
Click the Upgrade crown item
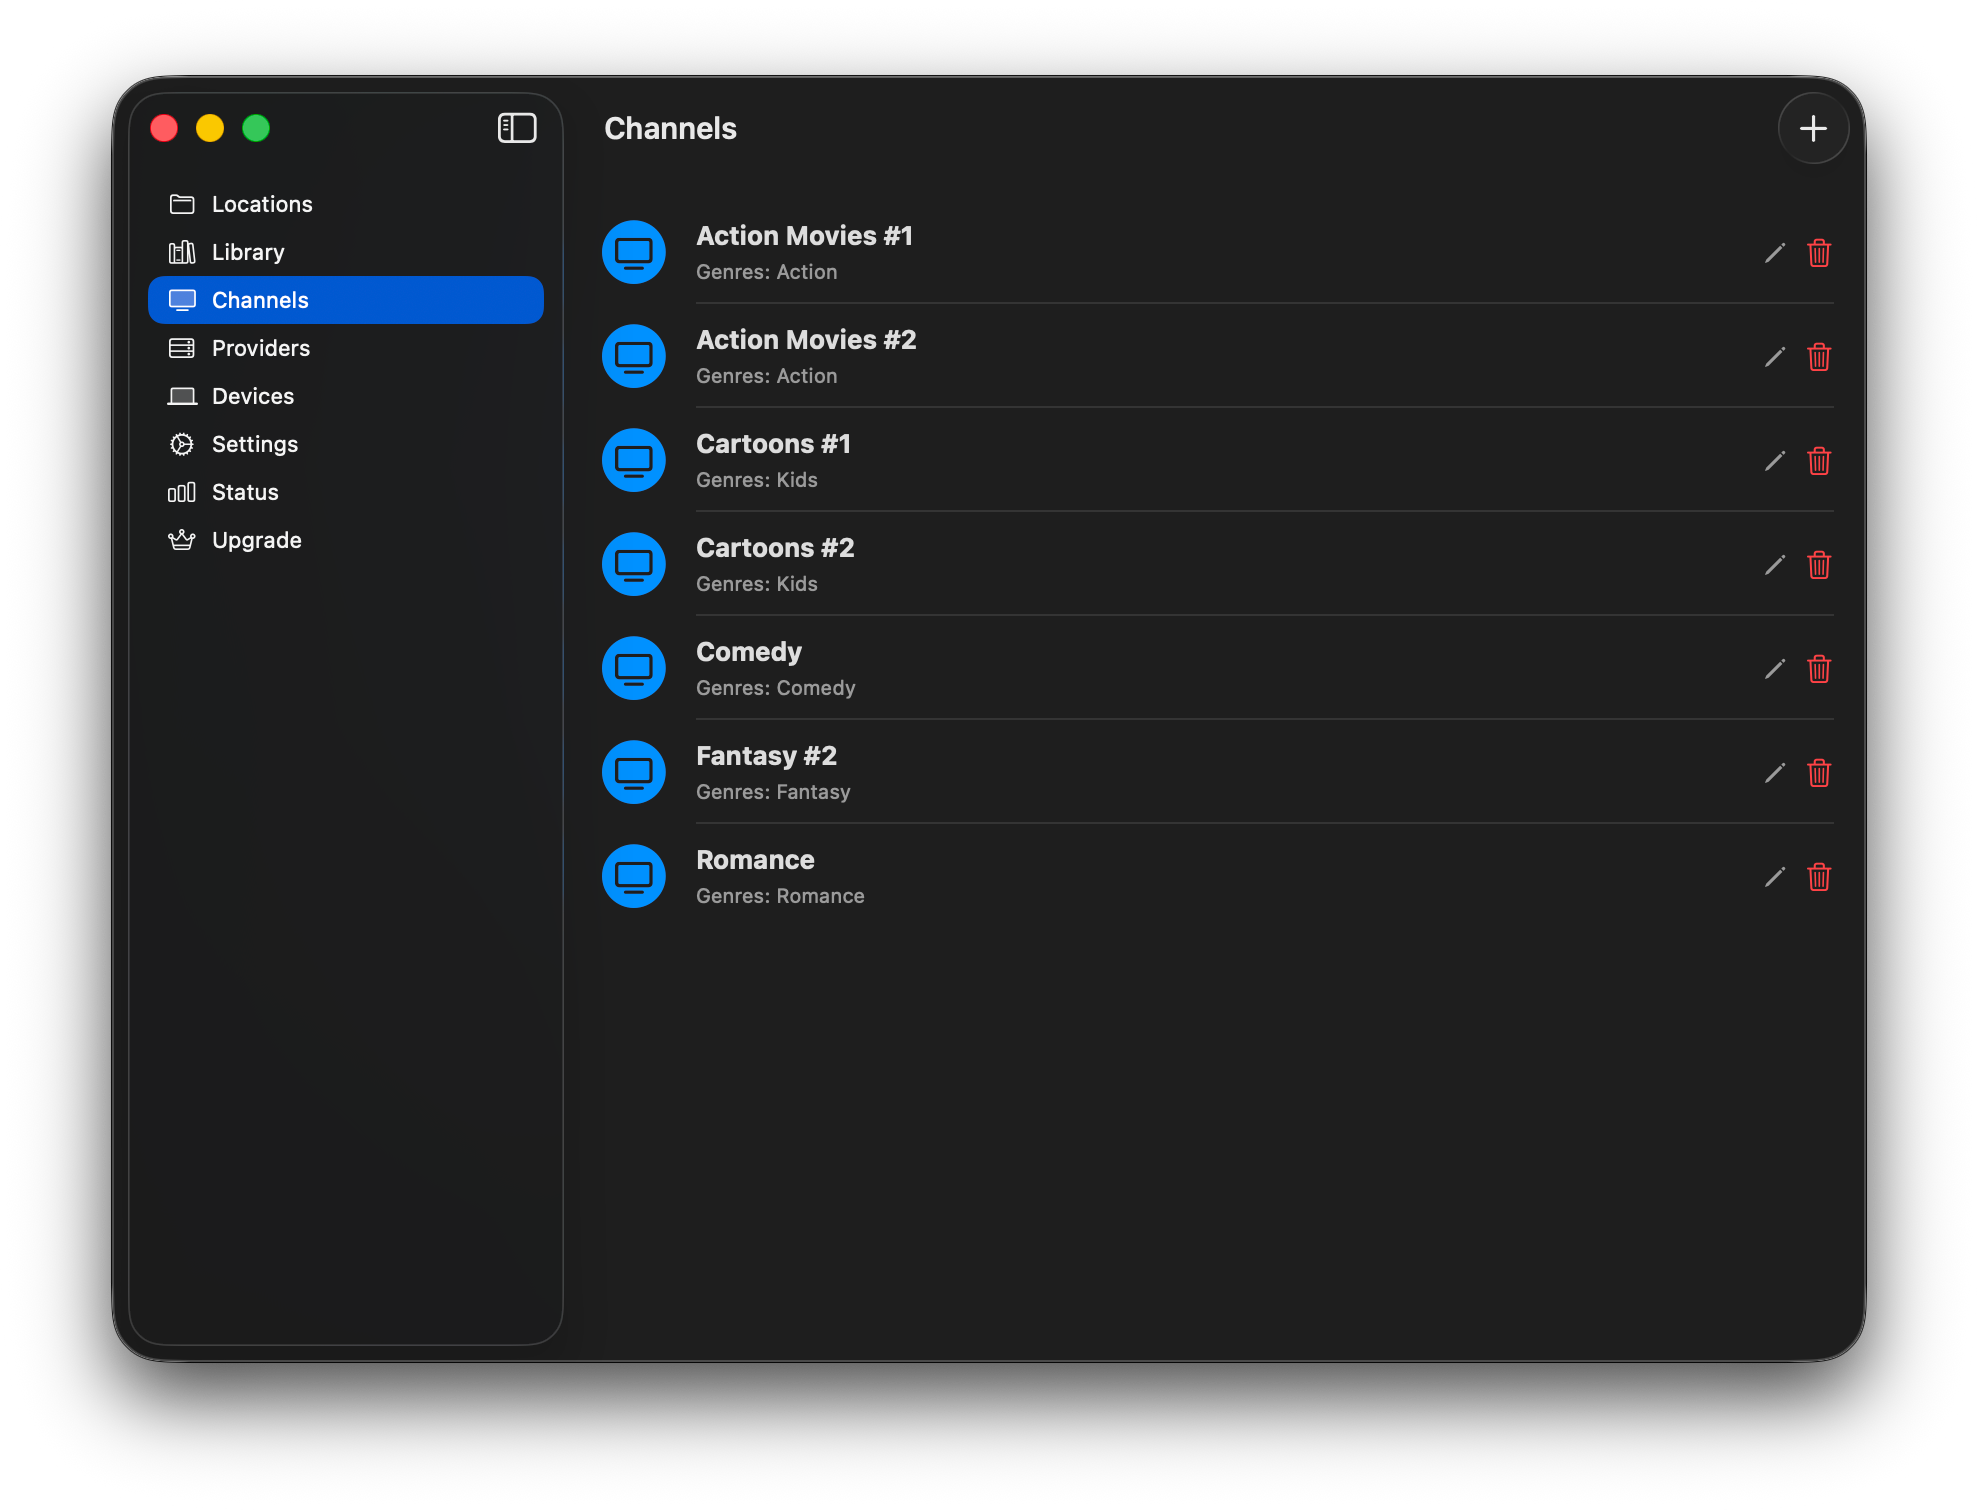(256, 540)
